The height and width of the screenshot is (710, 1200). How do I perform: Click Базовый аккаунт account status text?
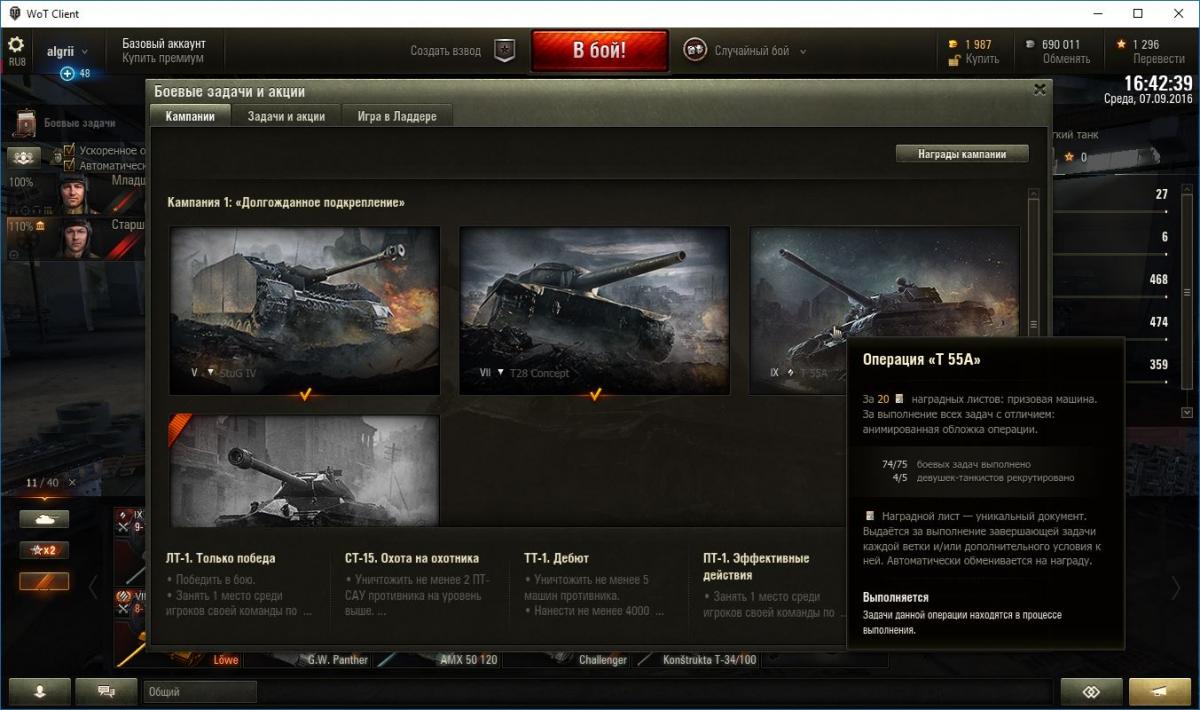(164, 44)
